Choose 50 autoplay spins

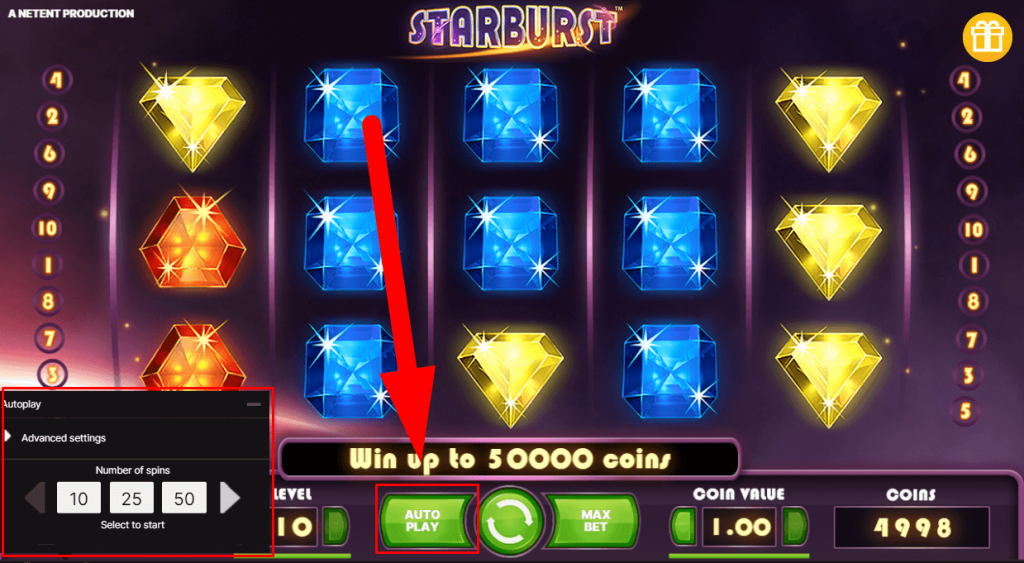(x=184, y=498)
